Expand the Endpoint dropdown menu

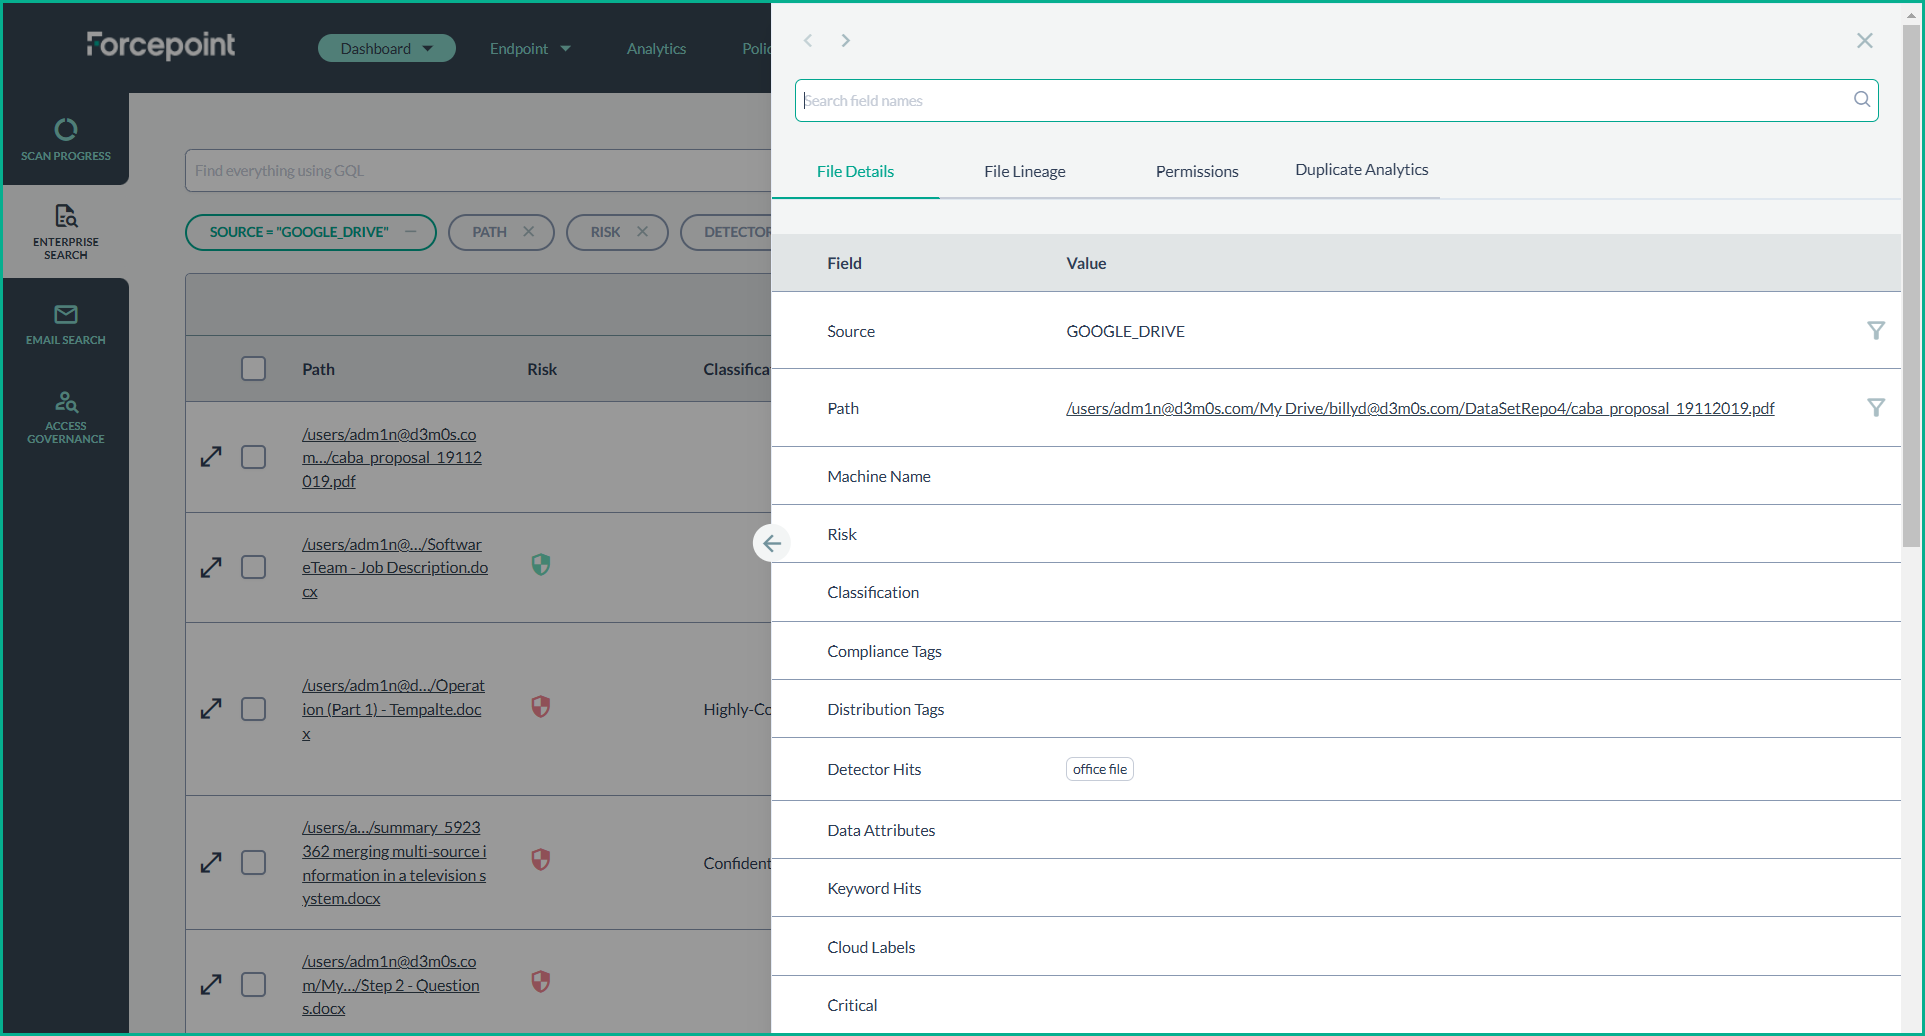click(x=529, y=48)
